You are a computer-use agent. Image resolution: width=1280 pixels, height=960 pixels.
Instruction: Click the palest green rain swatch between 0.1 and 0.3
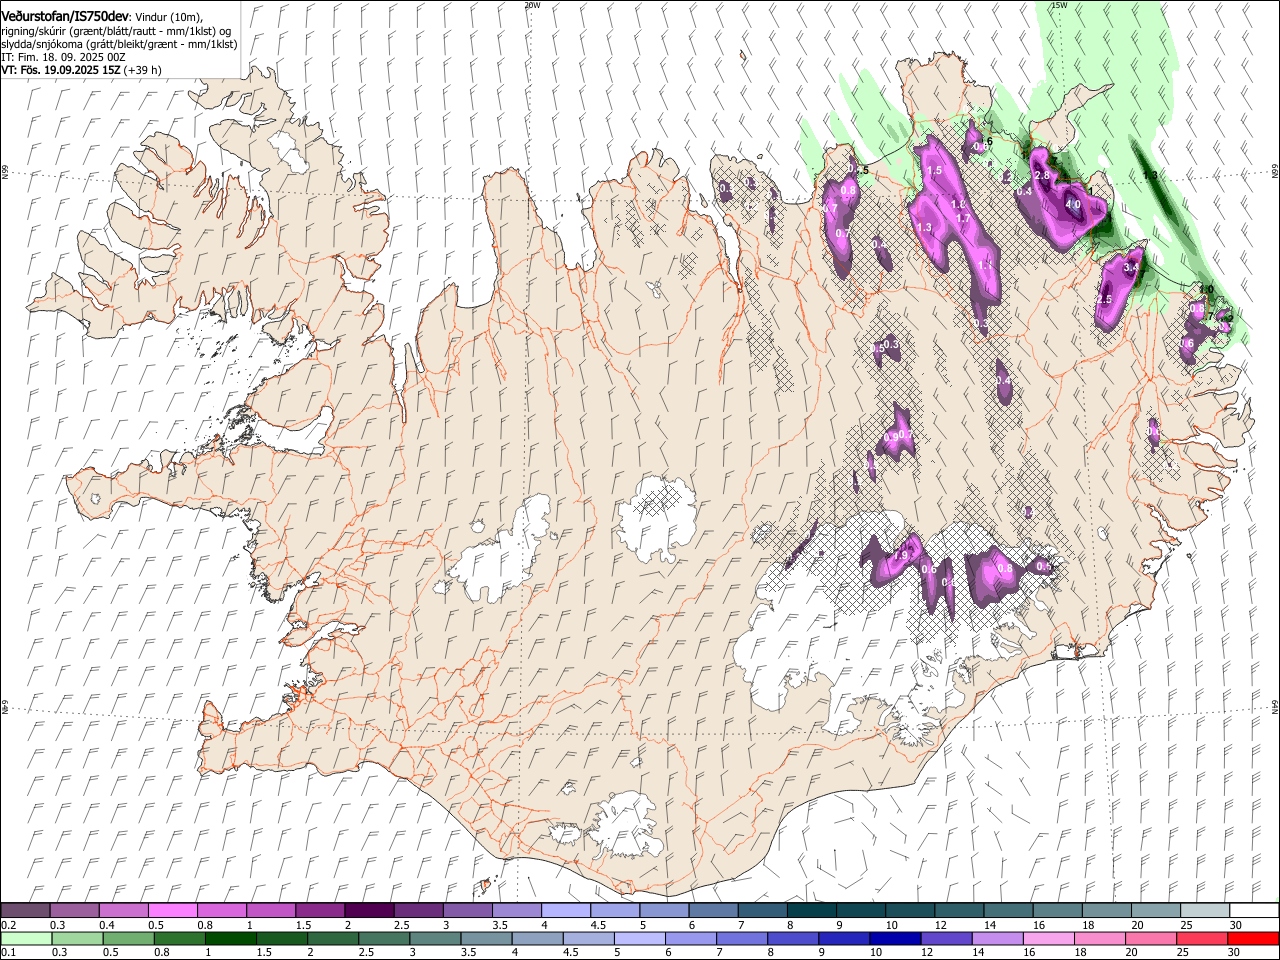(x=25, y=939)
